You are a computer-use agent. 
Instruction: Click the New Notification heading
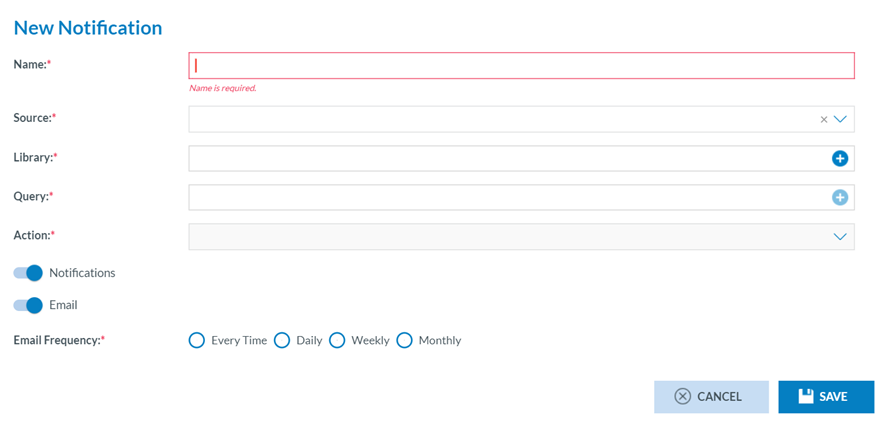(x=88, y=28)
